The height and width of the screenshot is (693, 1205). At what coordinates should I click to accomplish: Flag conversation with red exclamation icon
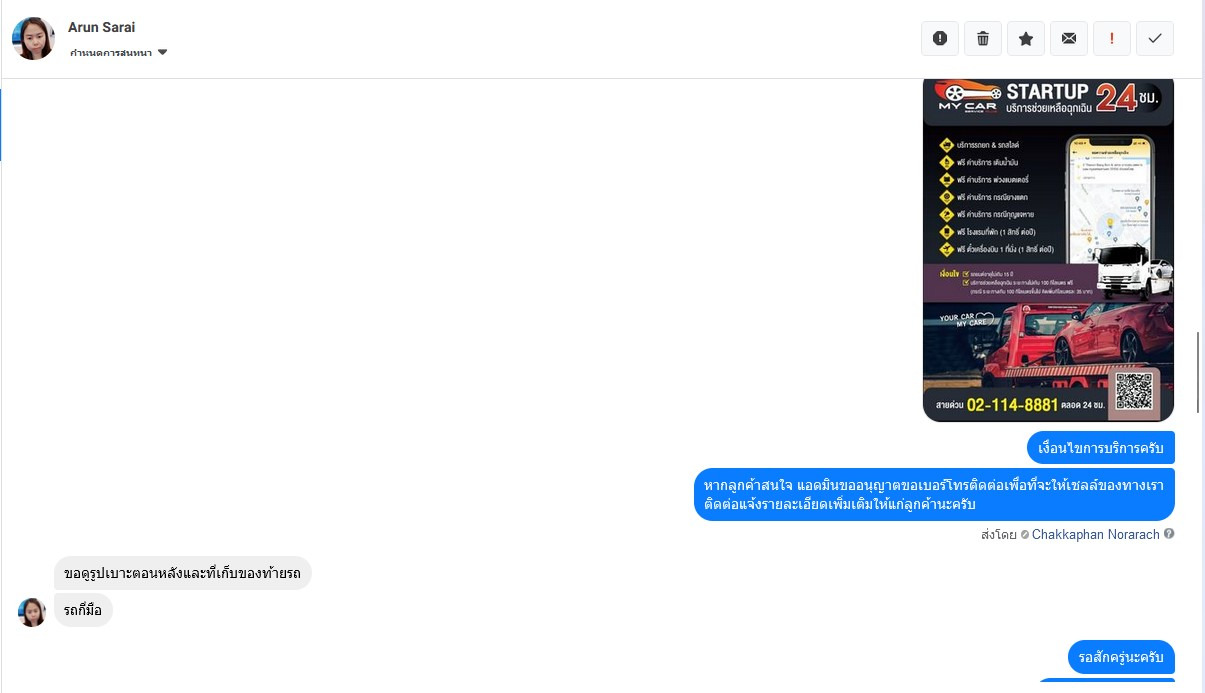[1112, 38]
